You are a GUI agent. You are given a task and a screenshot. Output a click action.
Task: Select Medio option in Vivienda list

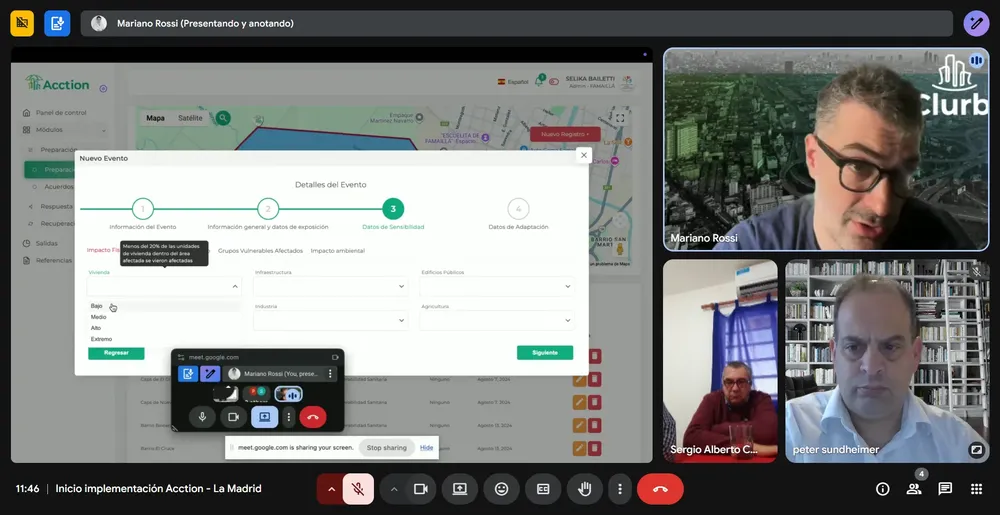99,317
